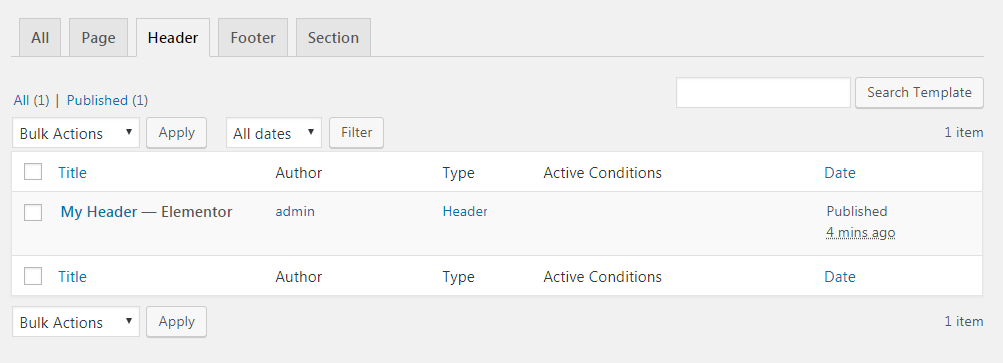
Task: Click the Search Template button
Action: point(919,93)
